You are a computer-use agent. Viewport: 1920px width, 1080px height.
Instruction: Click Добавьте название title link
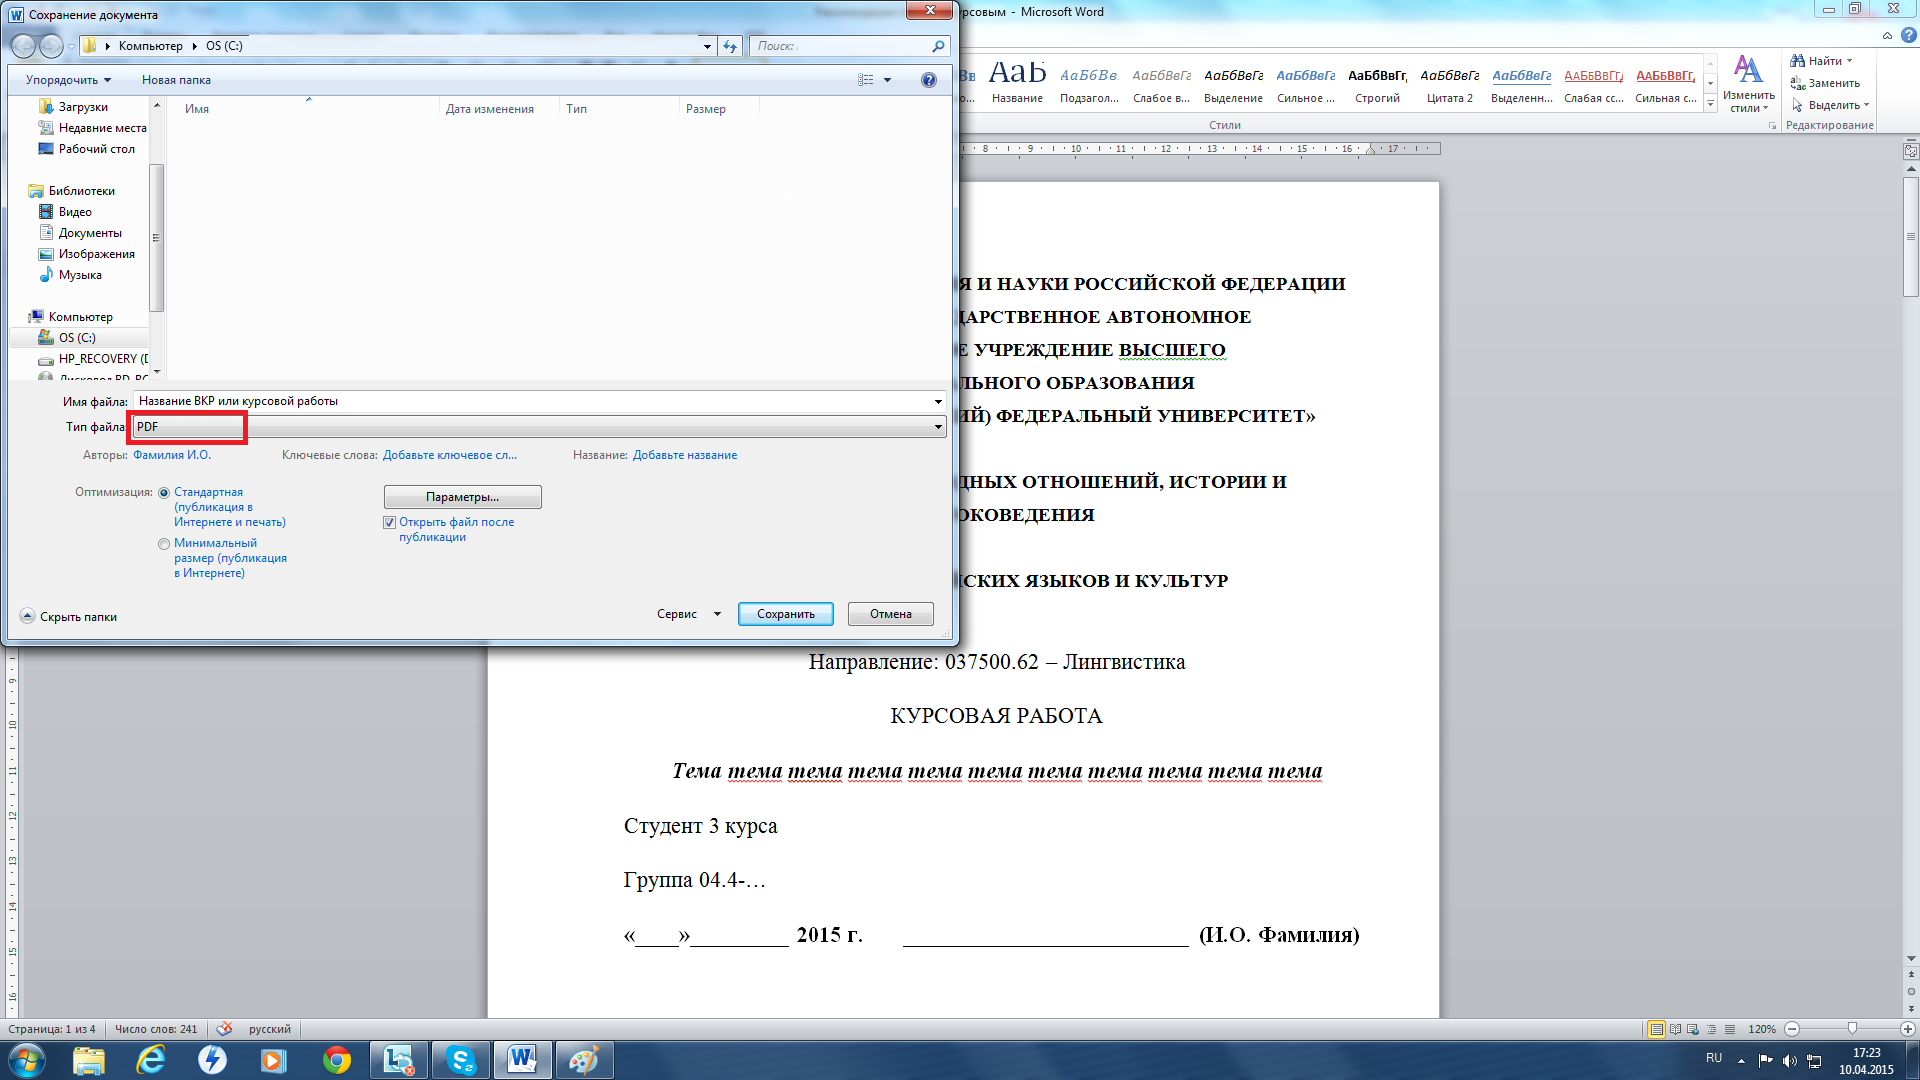685,455
